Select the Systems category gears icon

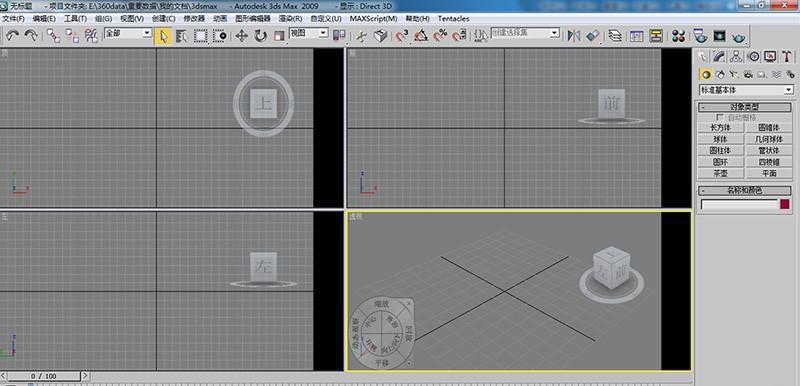(790, 74)
